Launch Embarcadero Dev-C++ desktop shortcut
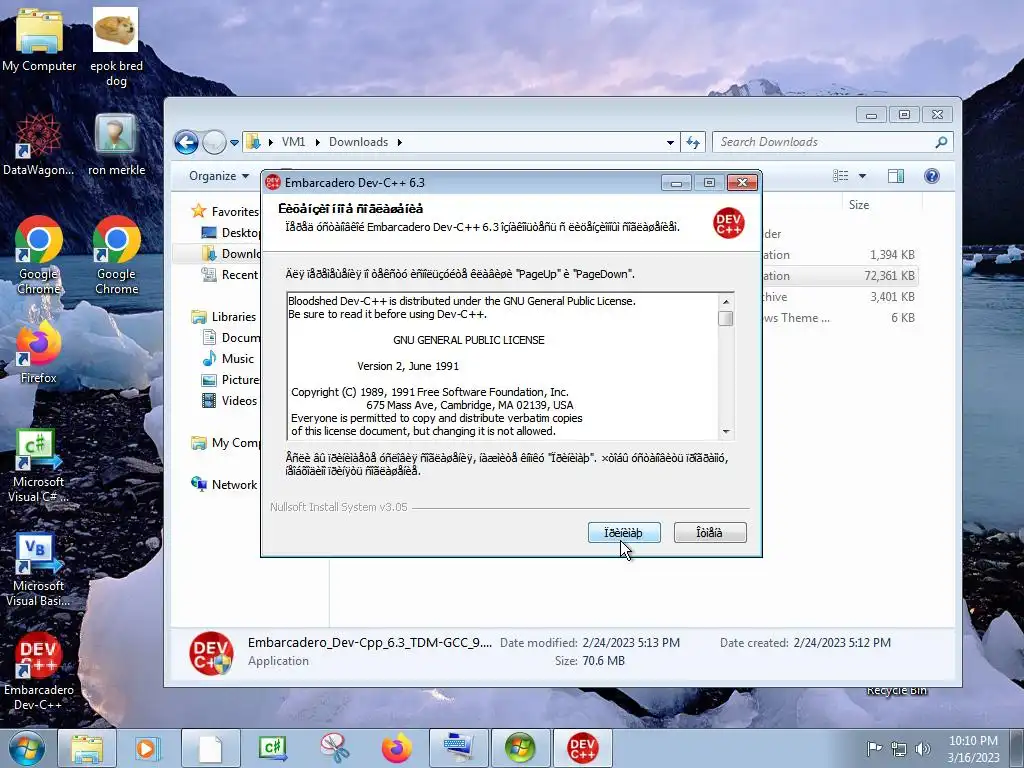The image size is (1024, 768). click(x=39, y=673)
